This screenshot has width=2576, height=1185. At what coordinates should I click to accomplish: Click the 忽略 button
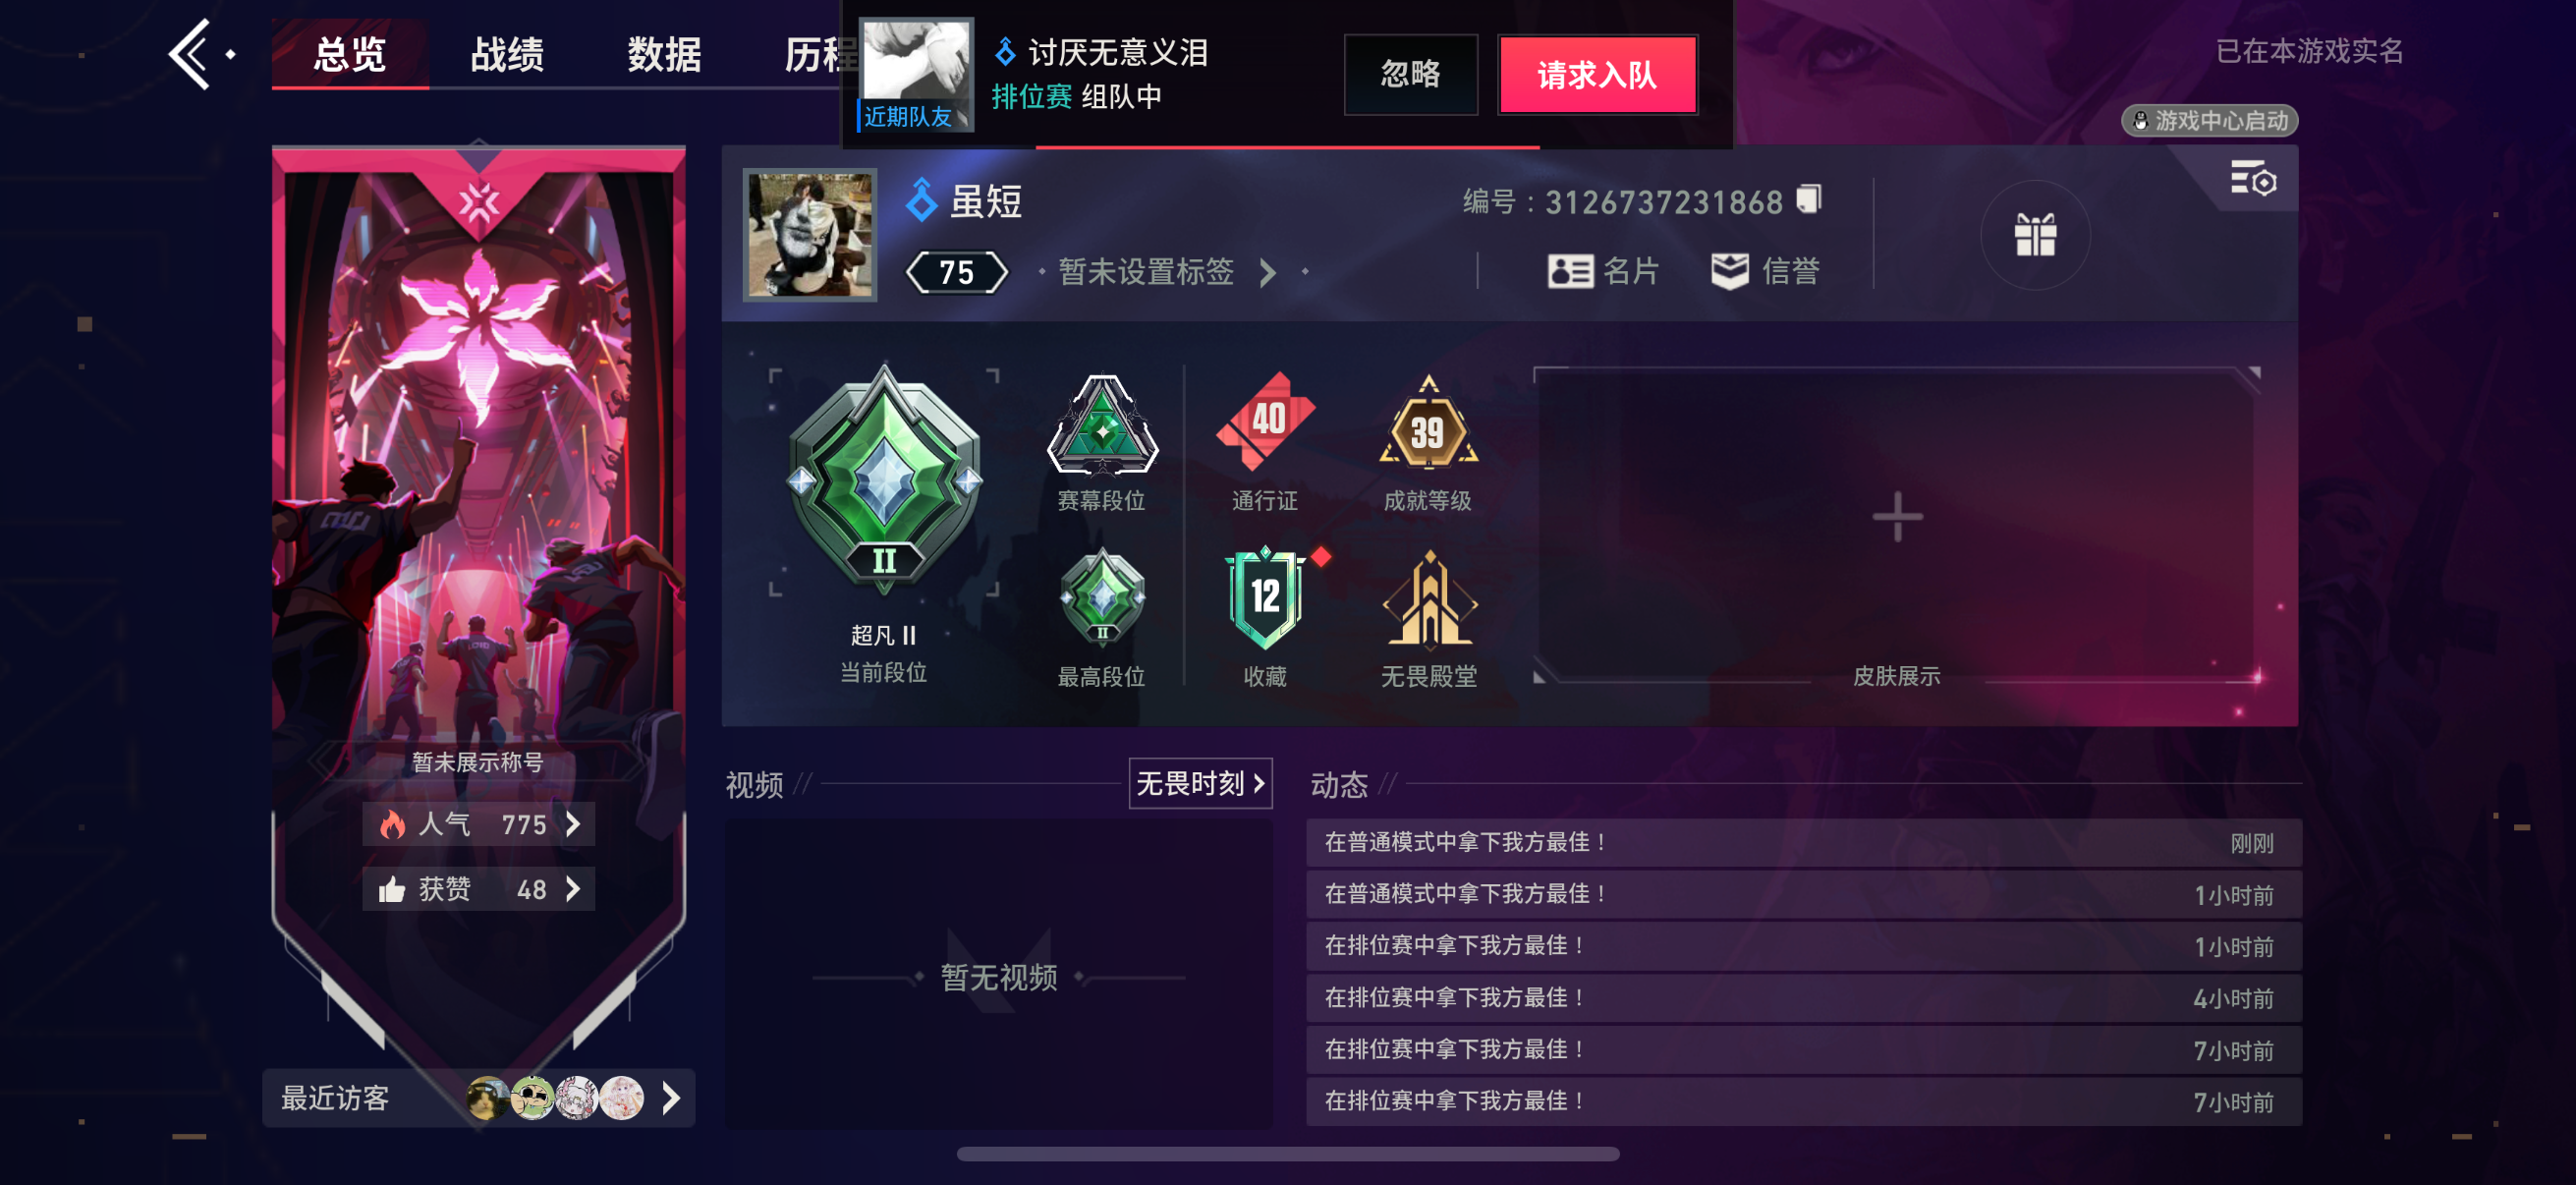click(1410, 75)
